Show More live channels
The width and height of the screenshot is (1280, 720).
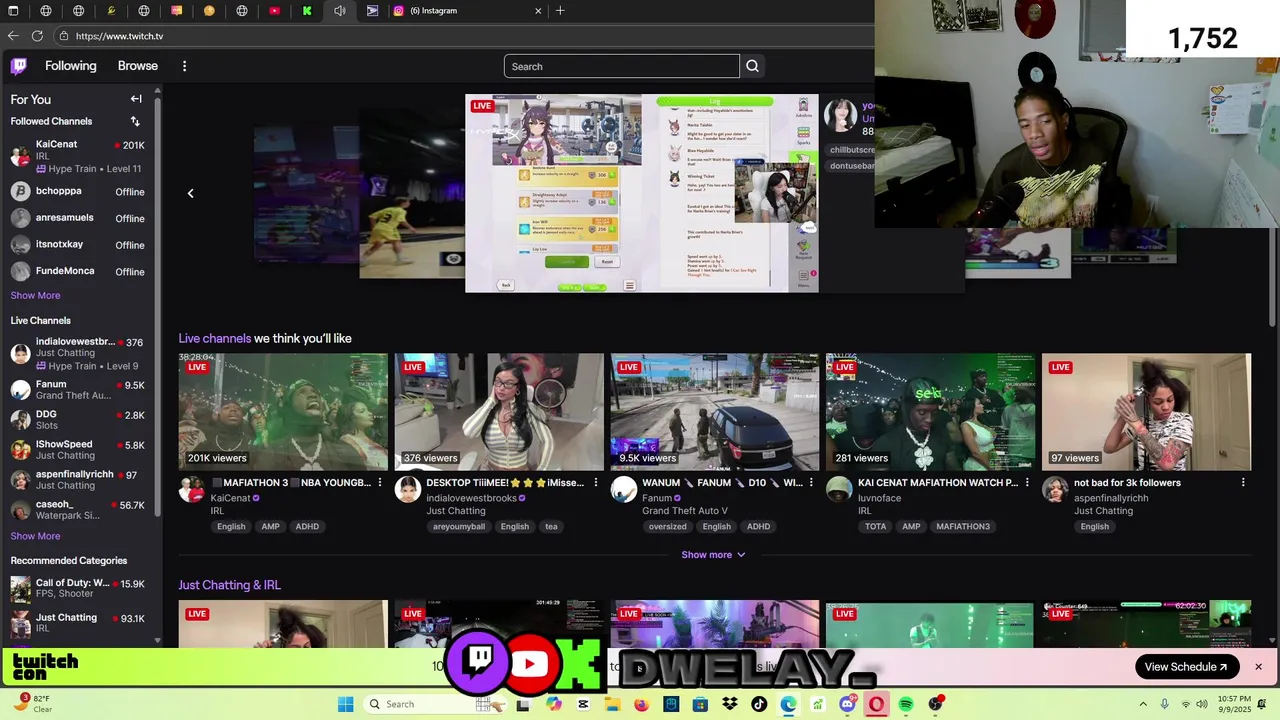pos(35,536)
